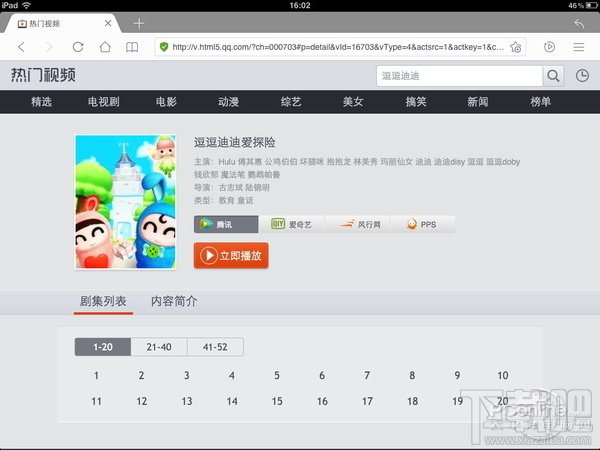The image size is (600, 450).
Task: Select the 腾讯 video source
Action: pos(226,224)
